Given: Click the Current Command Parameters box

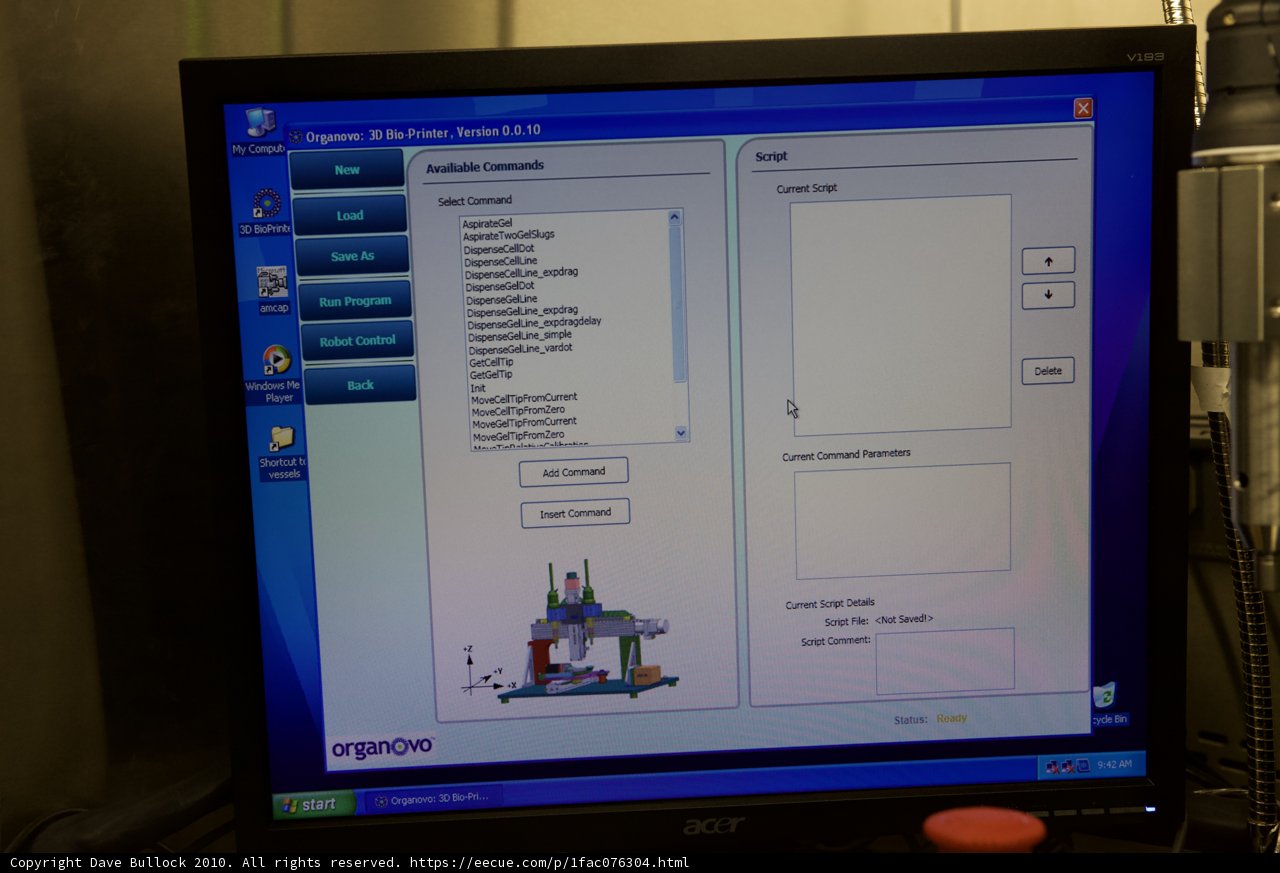Looking at the screenshot, I should 903,521.
